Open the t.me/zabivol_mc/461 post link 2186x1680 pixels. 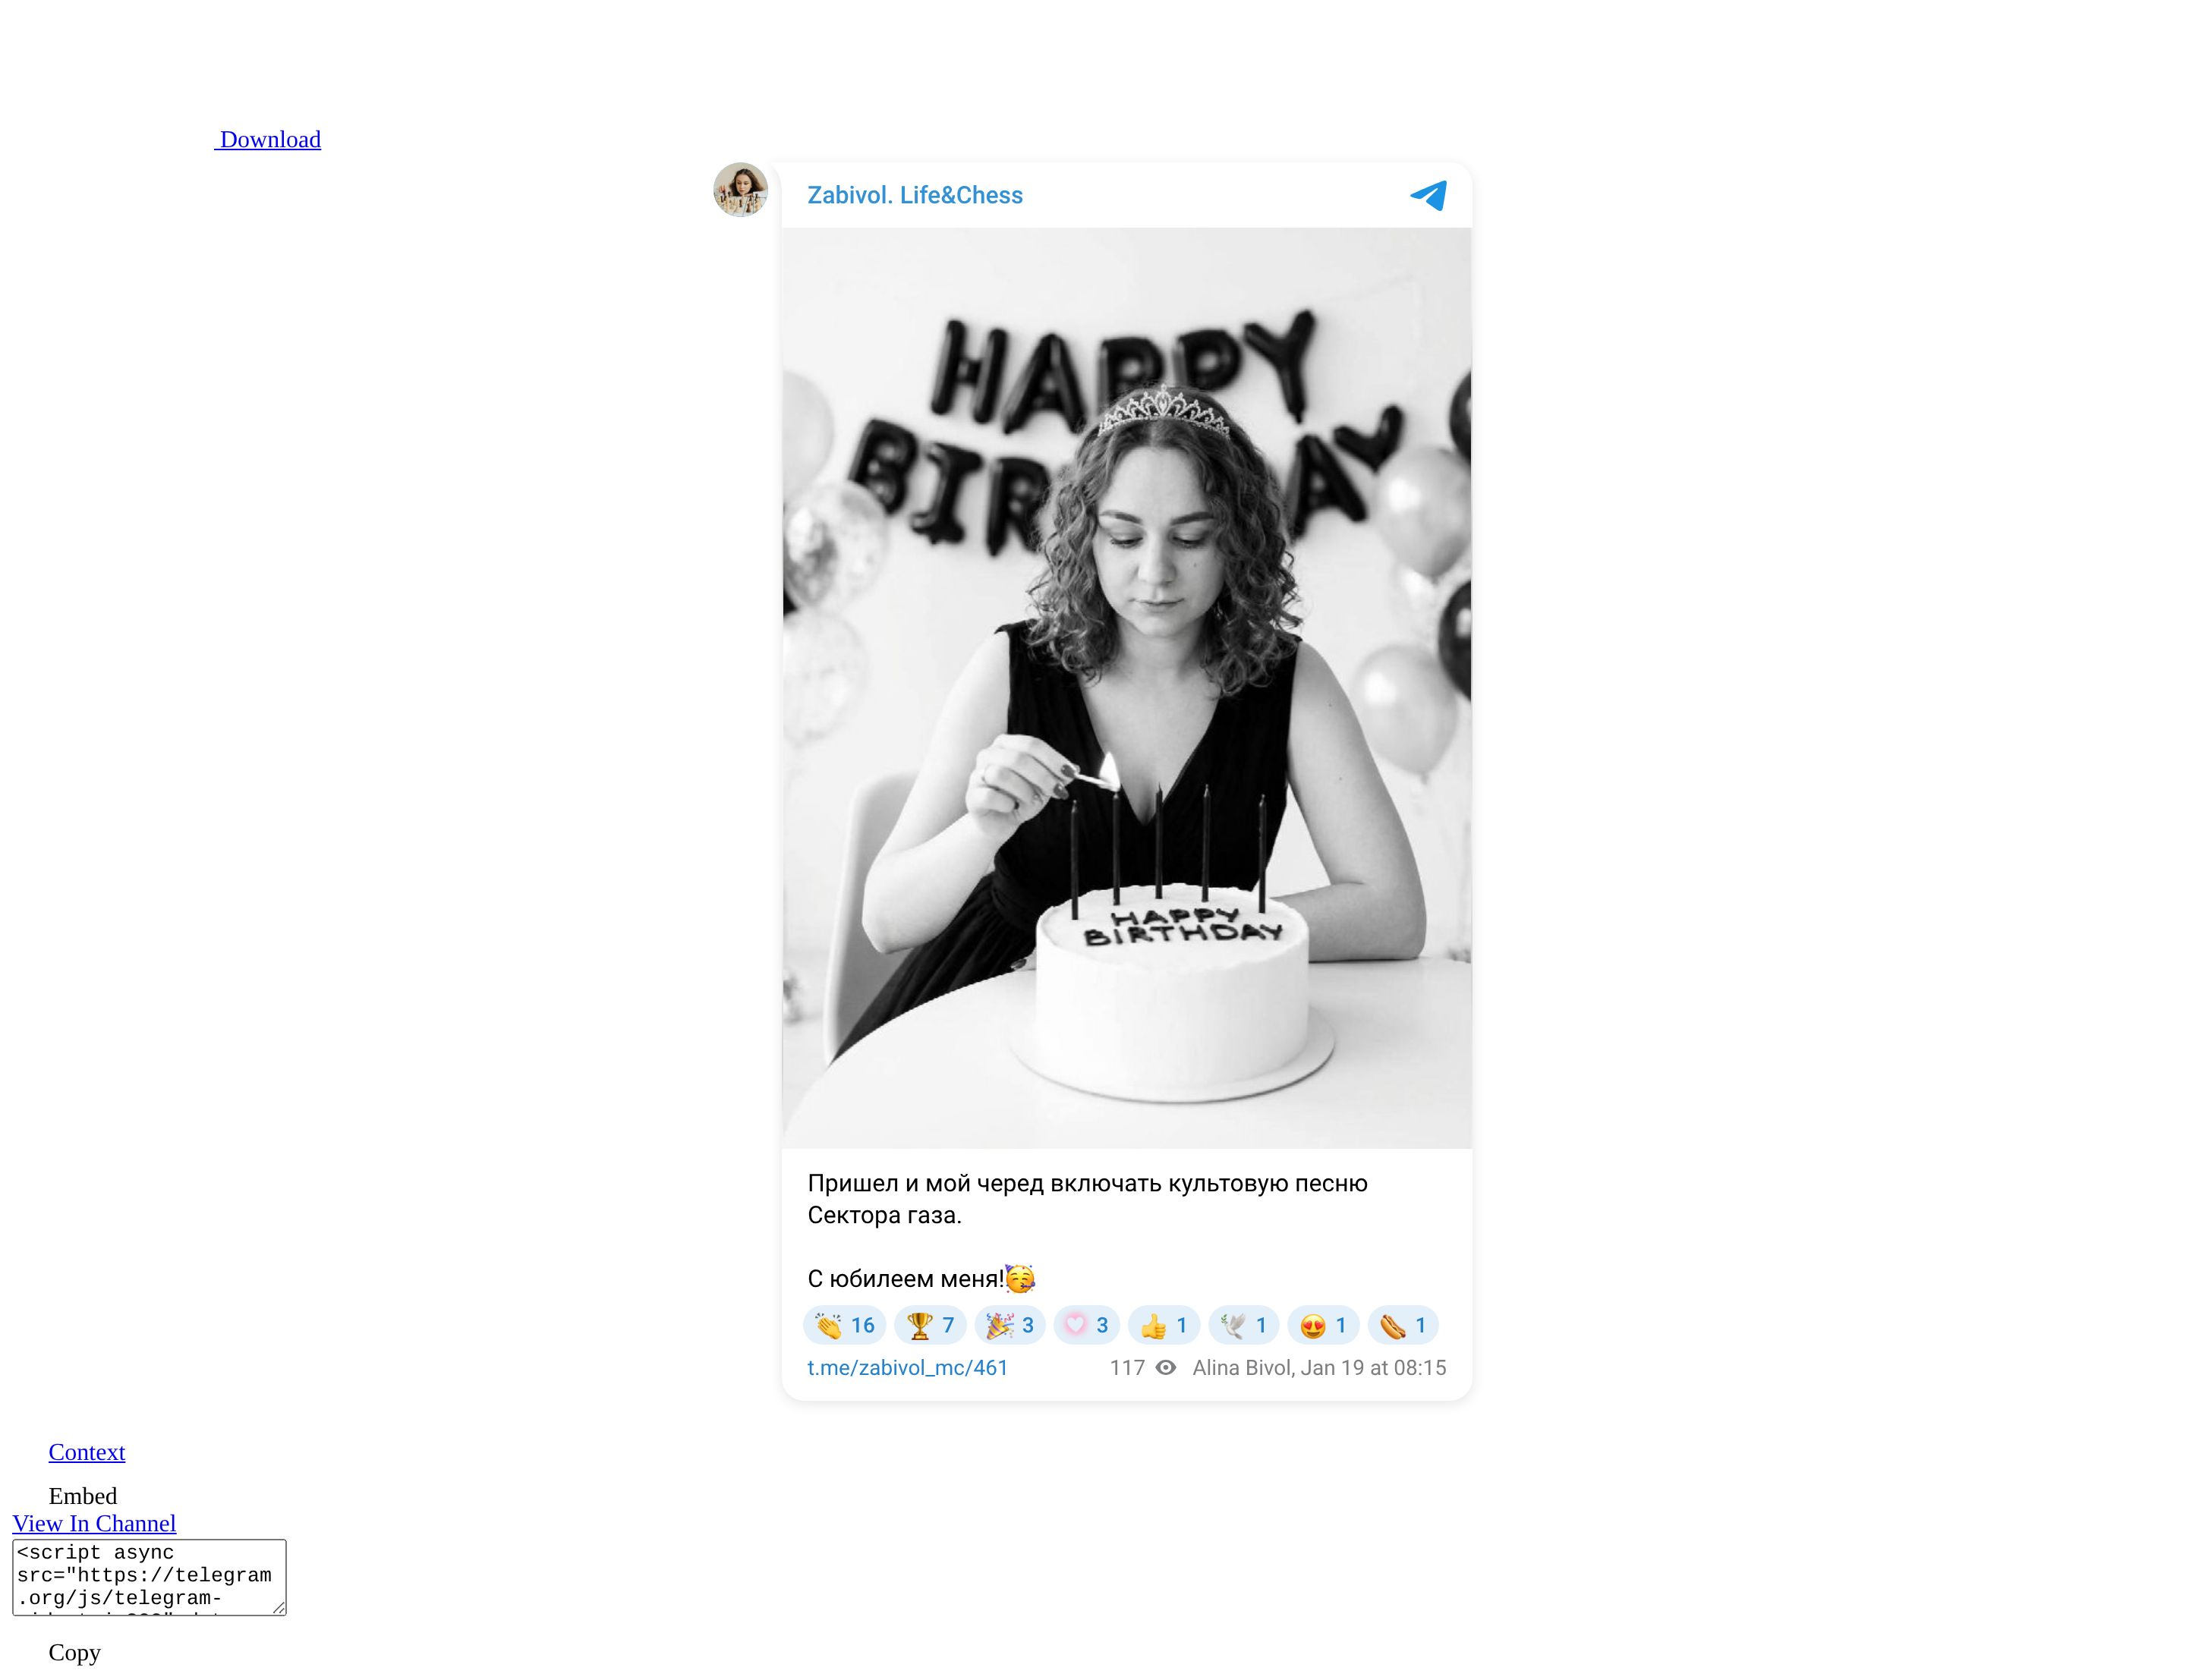907,1367
